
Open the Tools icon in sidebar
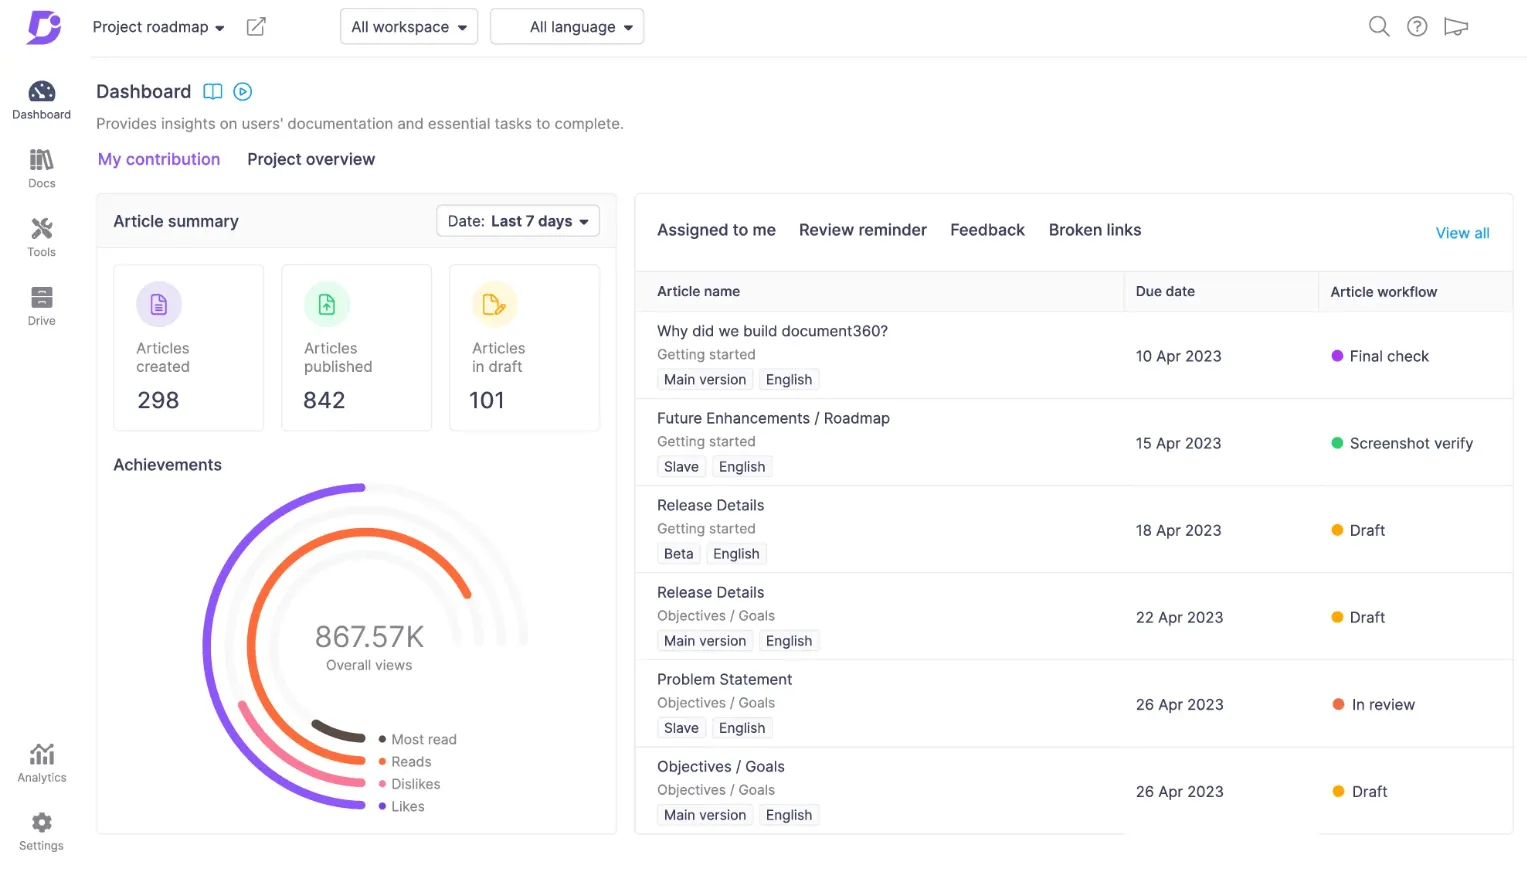click(41, 237)
